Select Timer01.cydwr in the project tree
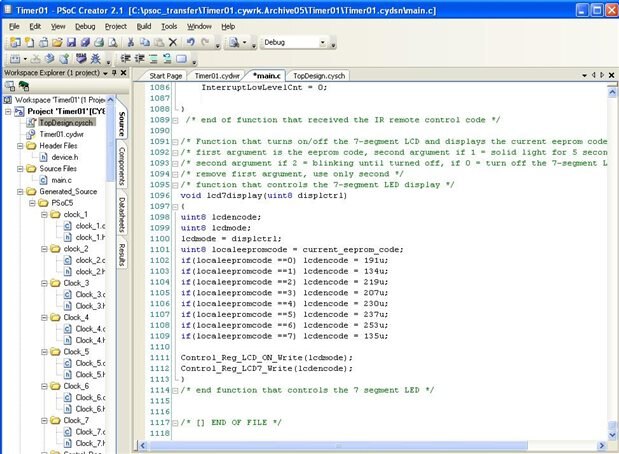Screen dimensions: 619x454 pos(59,133)
